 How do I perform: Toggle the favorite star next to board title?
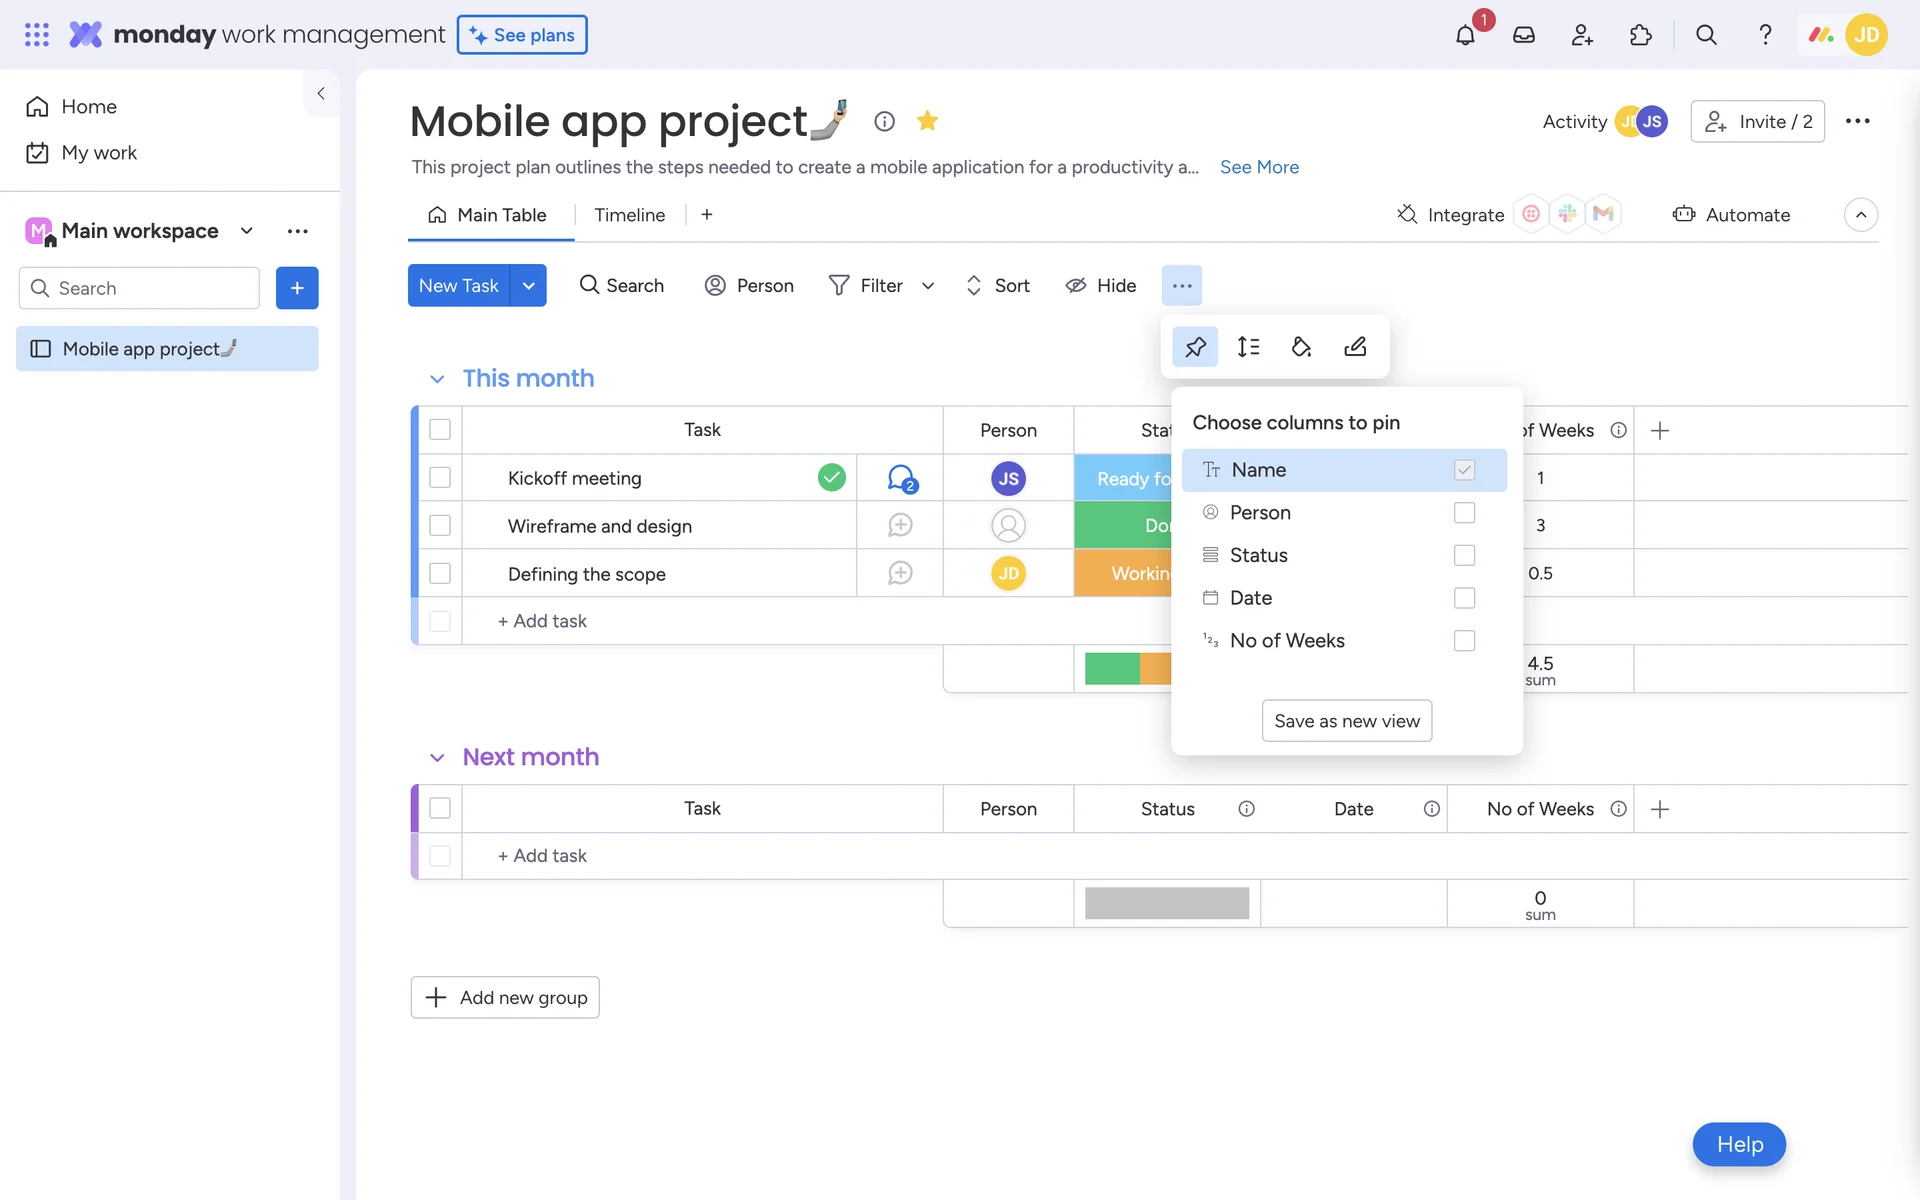927,121
